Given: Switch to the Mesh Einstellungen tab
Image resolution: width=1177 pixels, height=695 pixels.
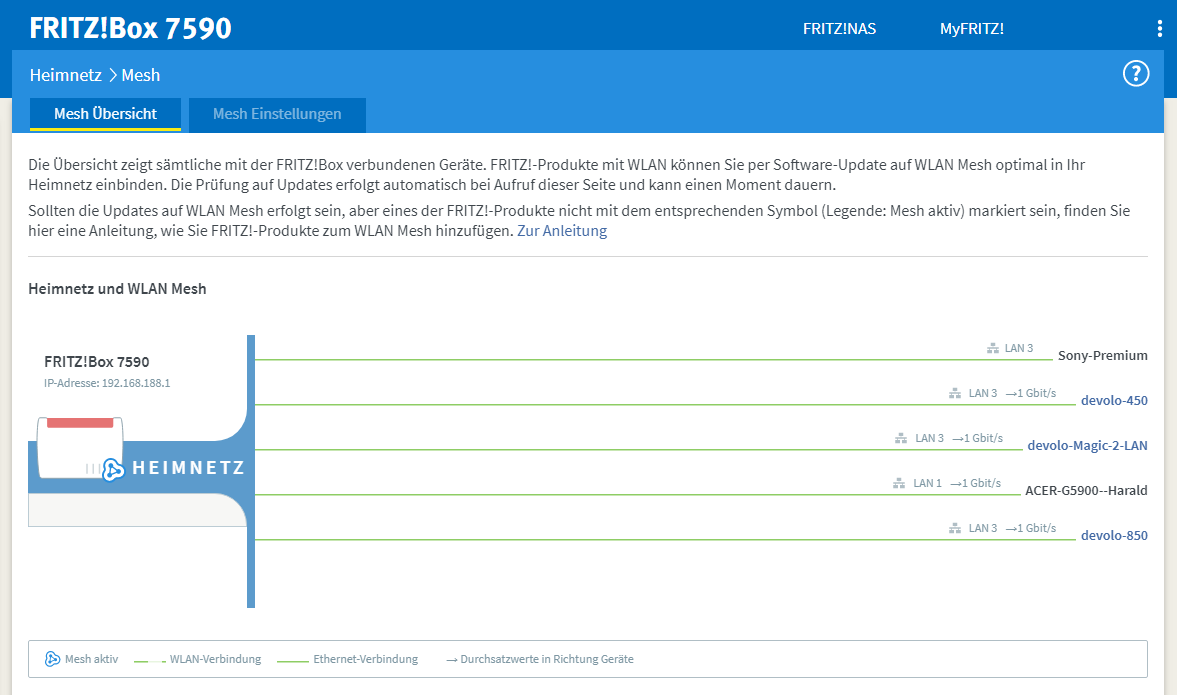Looking at the screenshot, I should click(277, 114).
